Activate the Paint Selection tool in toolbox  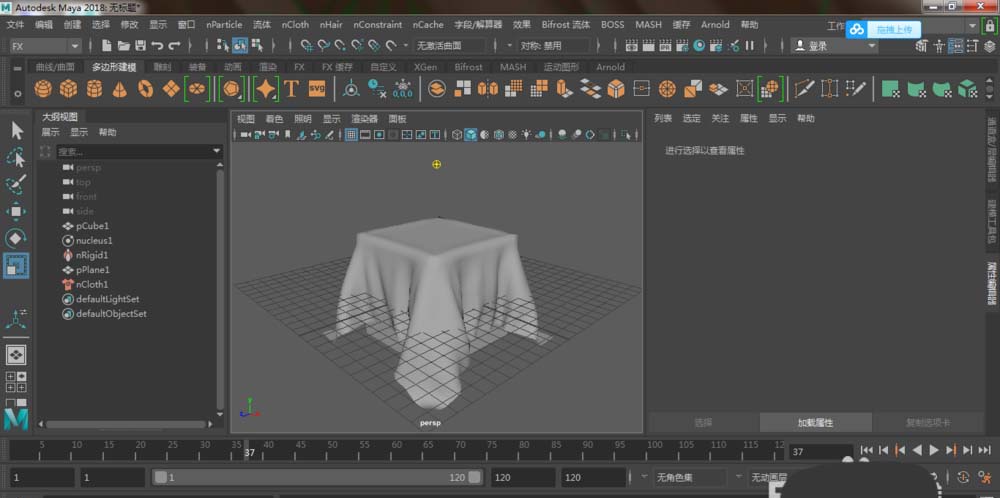point(16,184)
